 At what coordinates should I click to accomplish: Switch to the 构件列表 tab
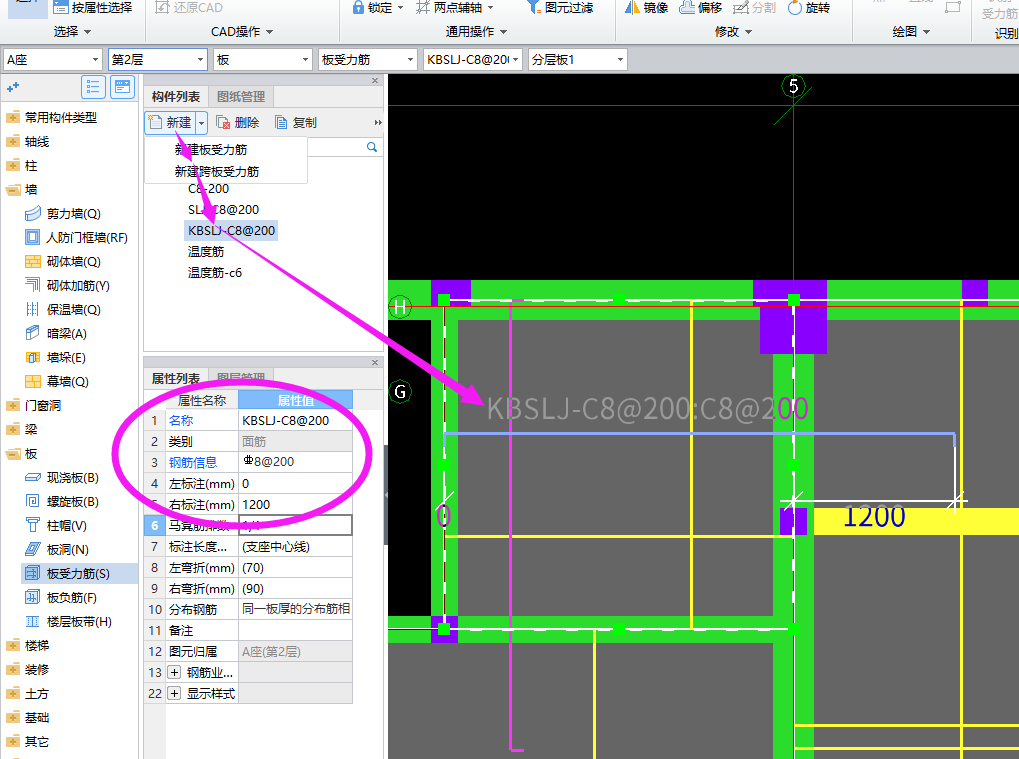click(175, 97)
